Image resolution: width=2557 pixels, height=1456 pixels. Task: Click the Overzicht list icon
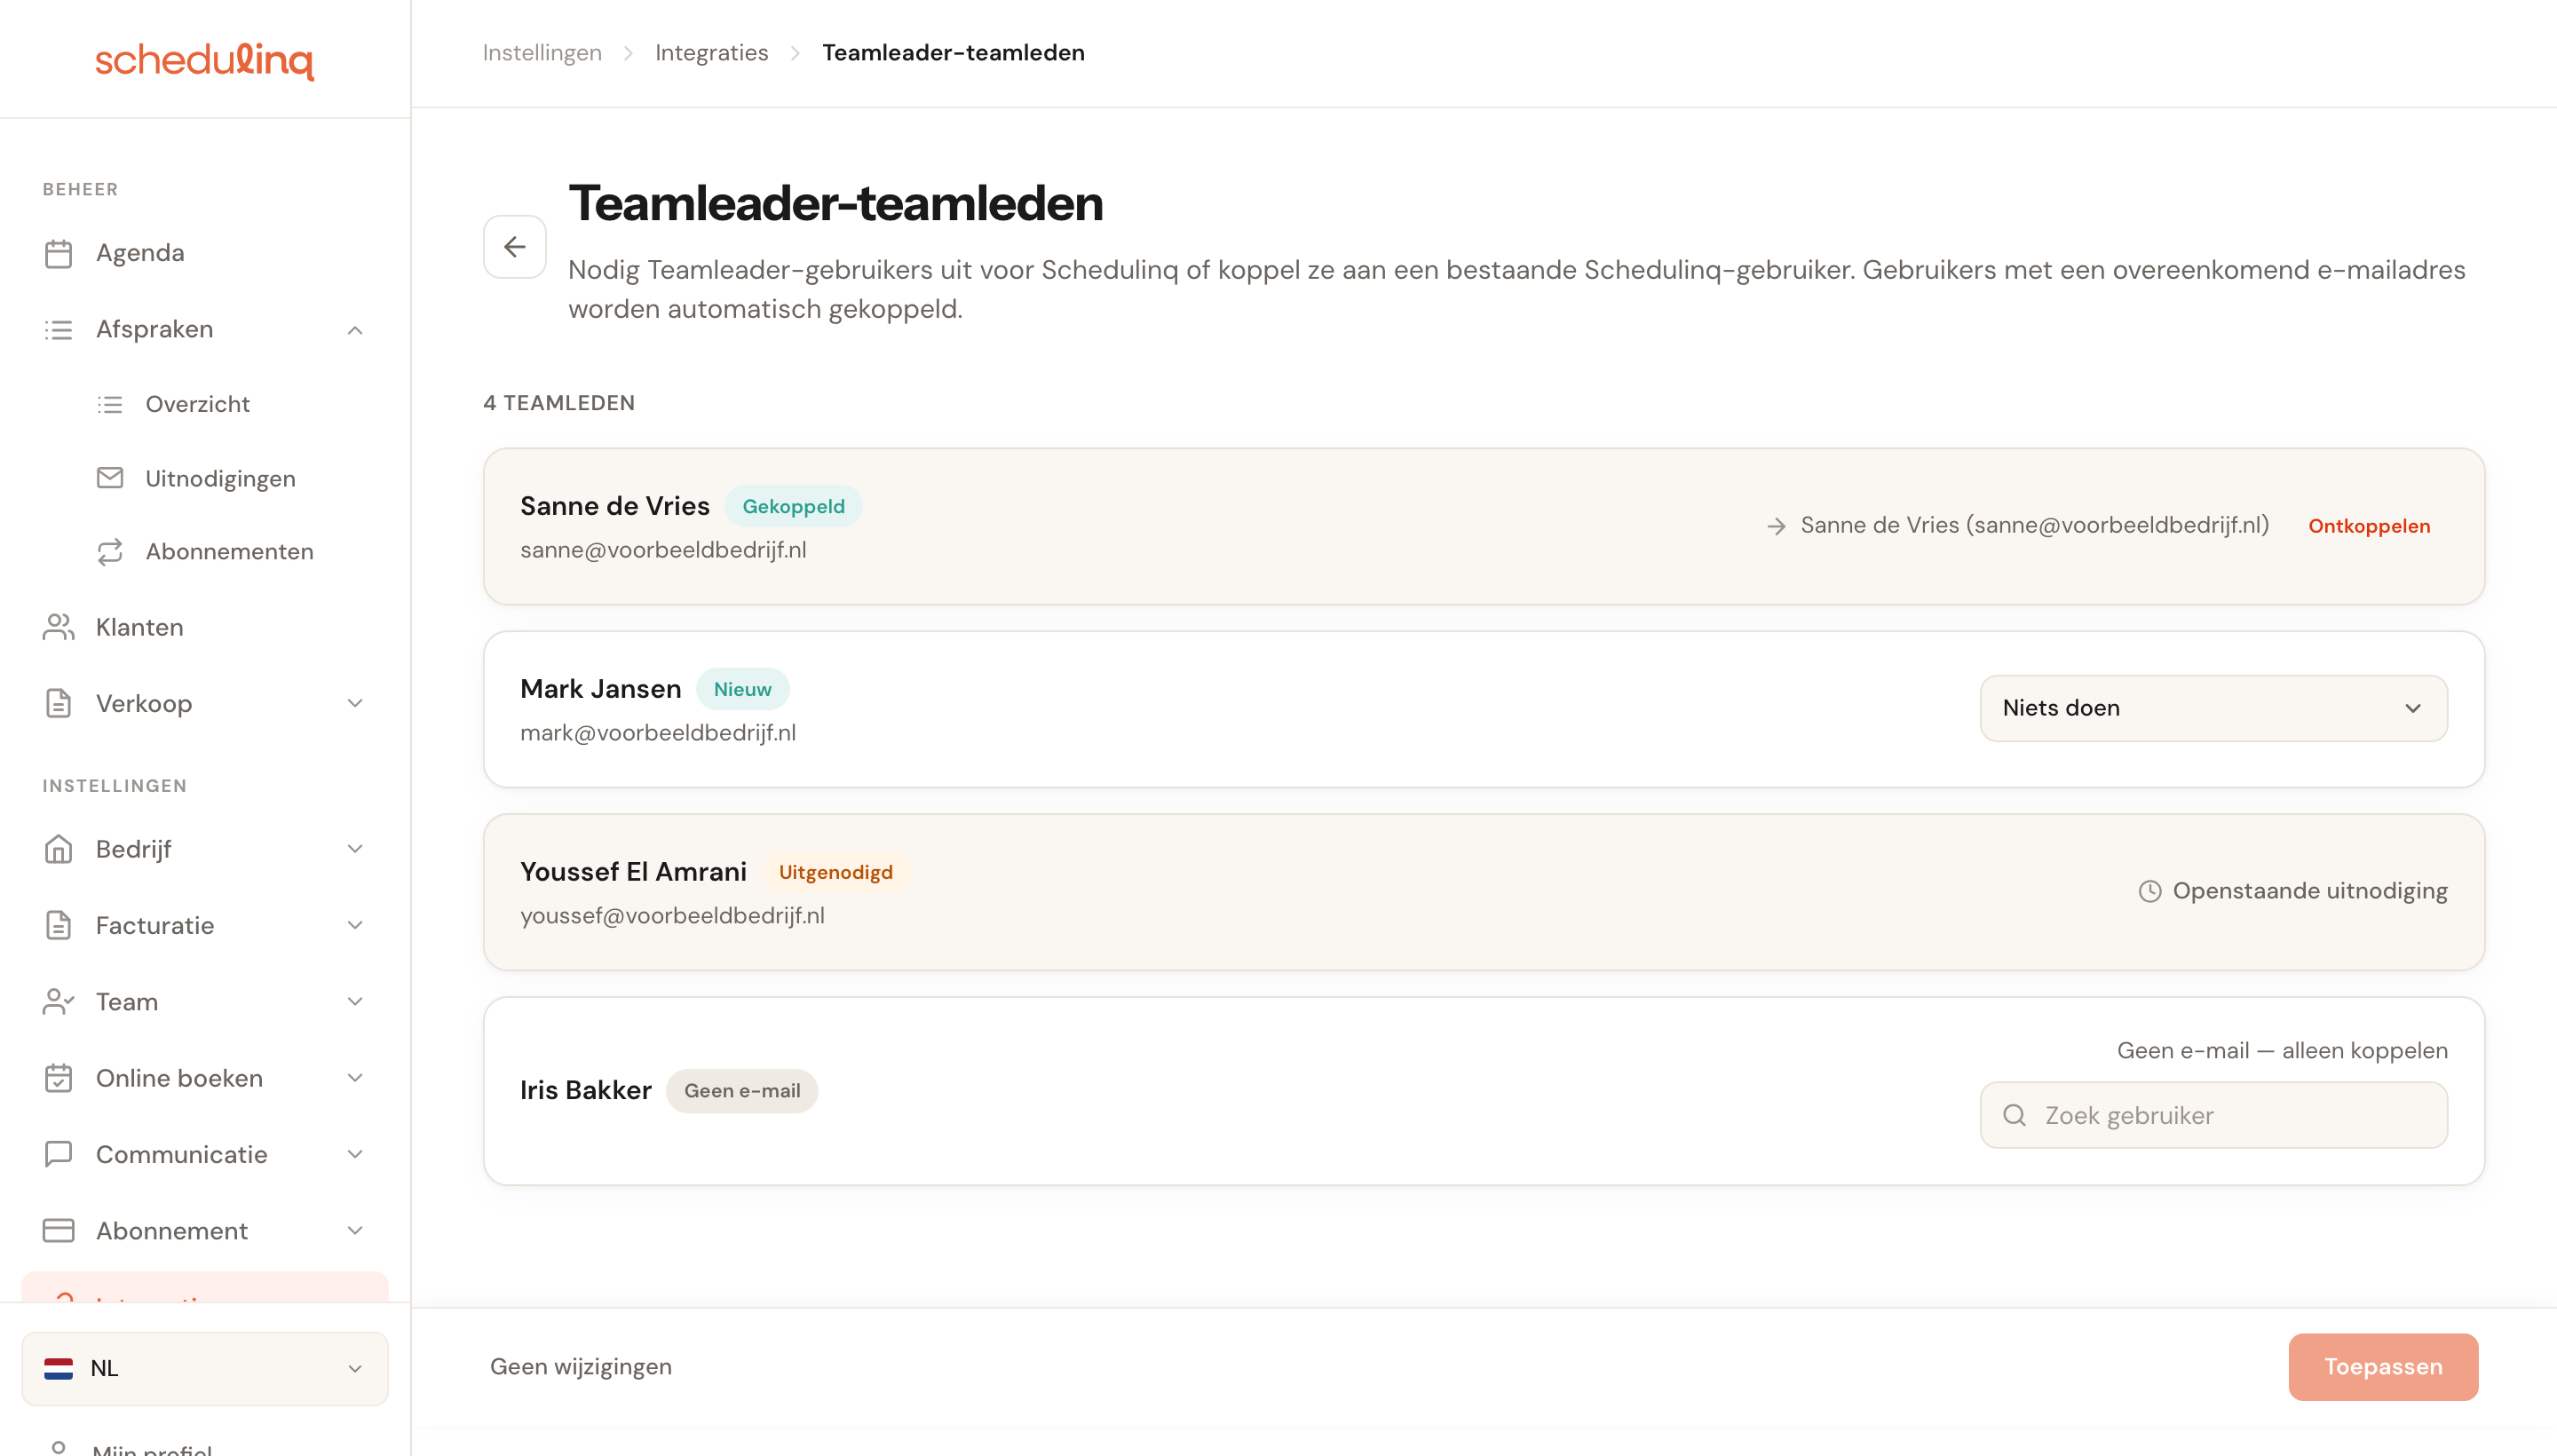click(x=110, y=404)
